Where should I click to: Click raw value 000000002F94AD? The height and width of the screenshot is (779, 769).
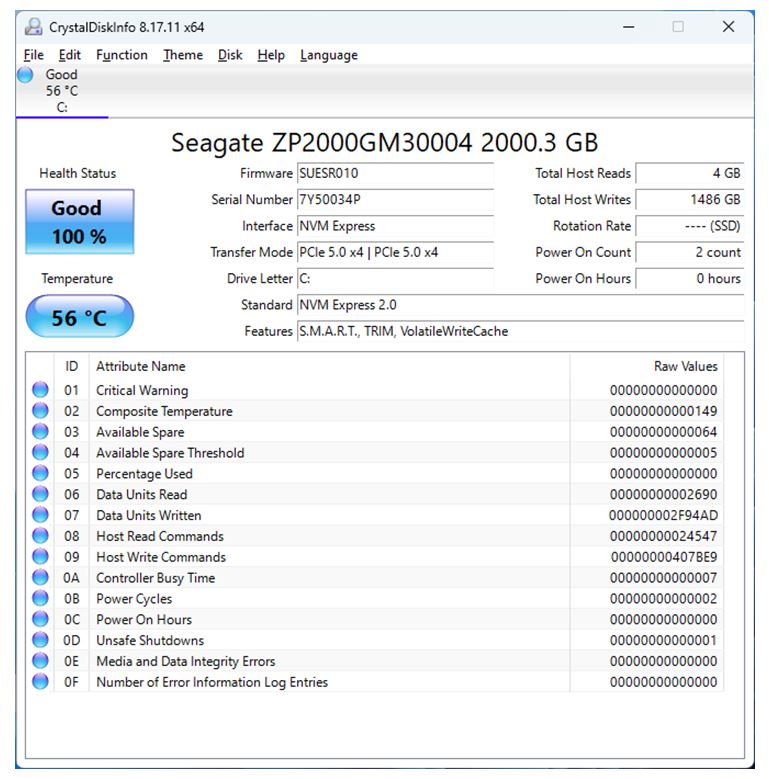664,516
